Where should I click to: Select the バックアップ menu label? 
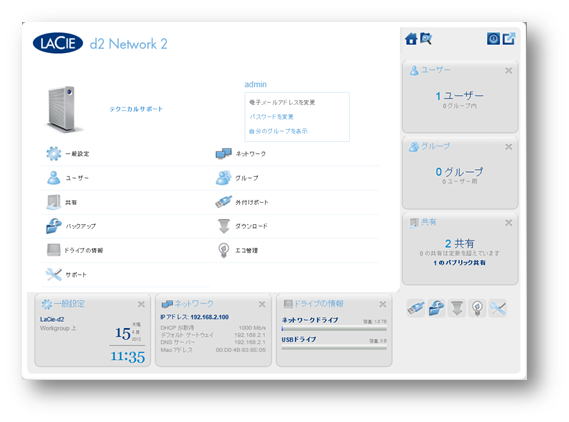click(x=81, y=226)
